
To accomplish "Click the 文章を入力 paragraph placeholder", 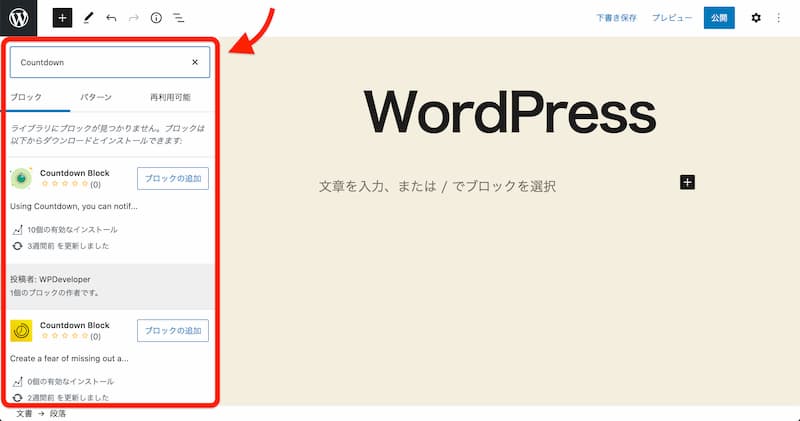I will 437,186.
